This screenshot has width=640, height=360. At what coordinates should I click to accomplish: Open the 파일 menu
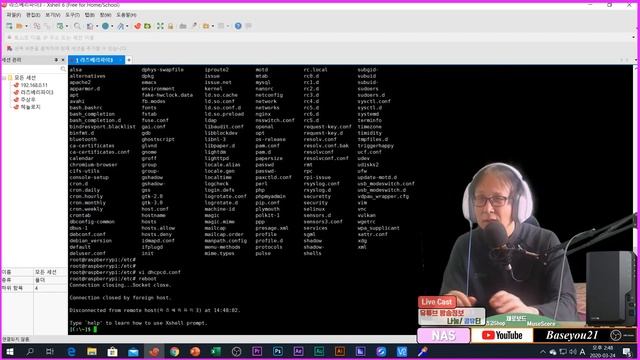click(x=13, y=15)
